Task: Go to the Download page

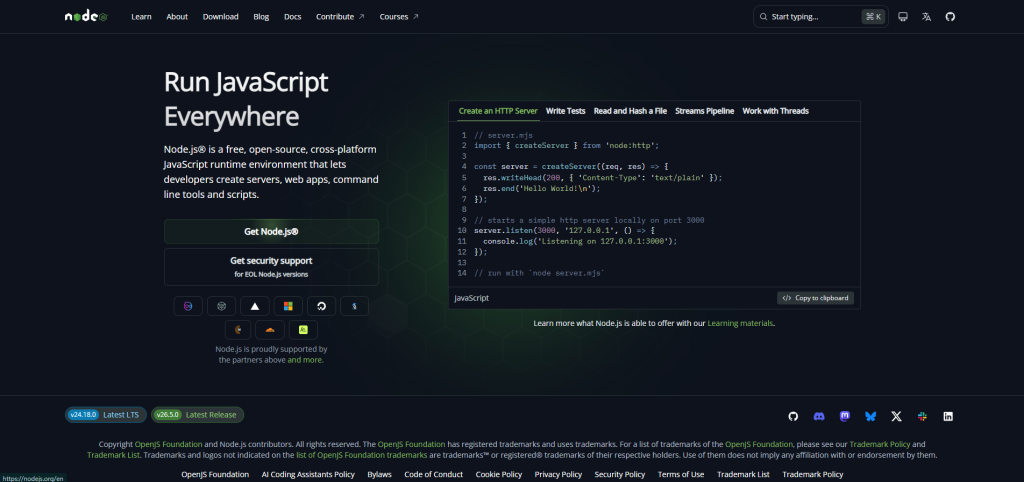Action: 221,17
